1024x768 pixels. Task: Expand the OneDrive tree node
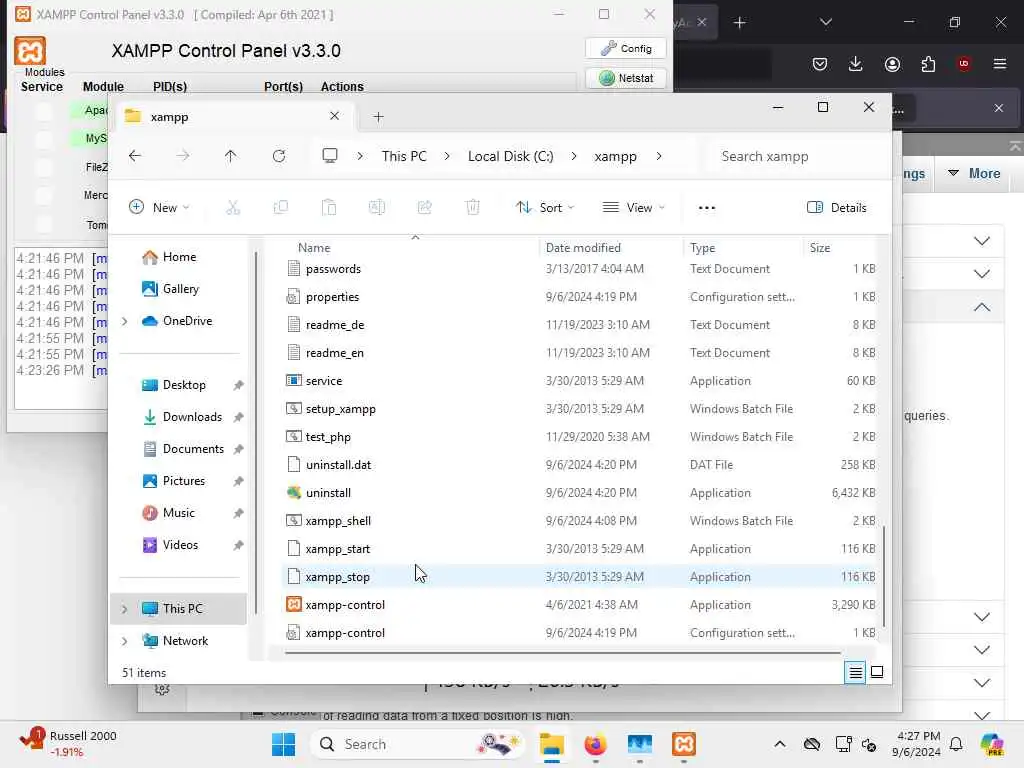pyautogui.click(x=125, y=321)
